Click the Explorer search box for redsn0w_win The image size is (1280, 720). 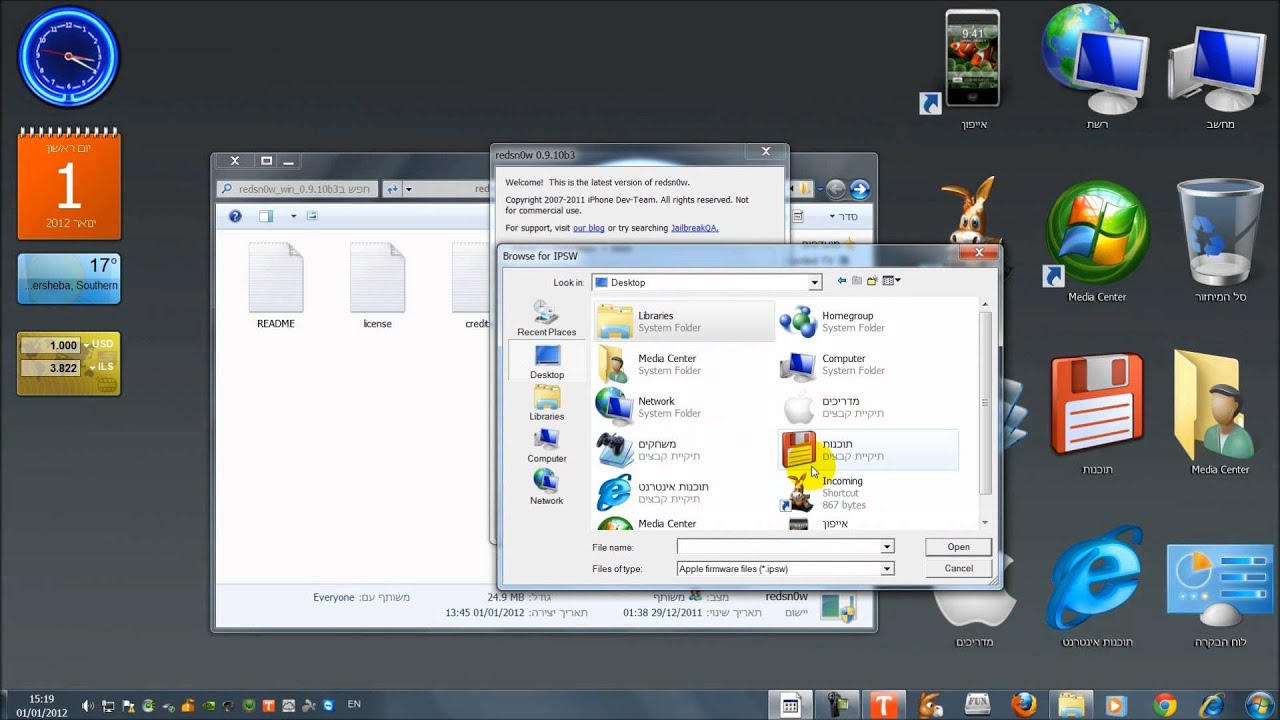point(297,189)
